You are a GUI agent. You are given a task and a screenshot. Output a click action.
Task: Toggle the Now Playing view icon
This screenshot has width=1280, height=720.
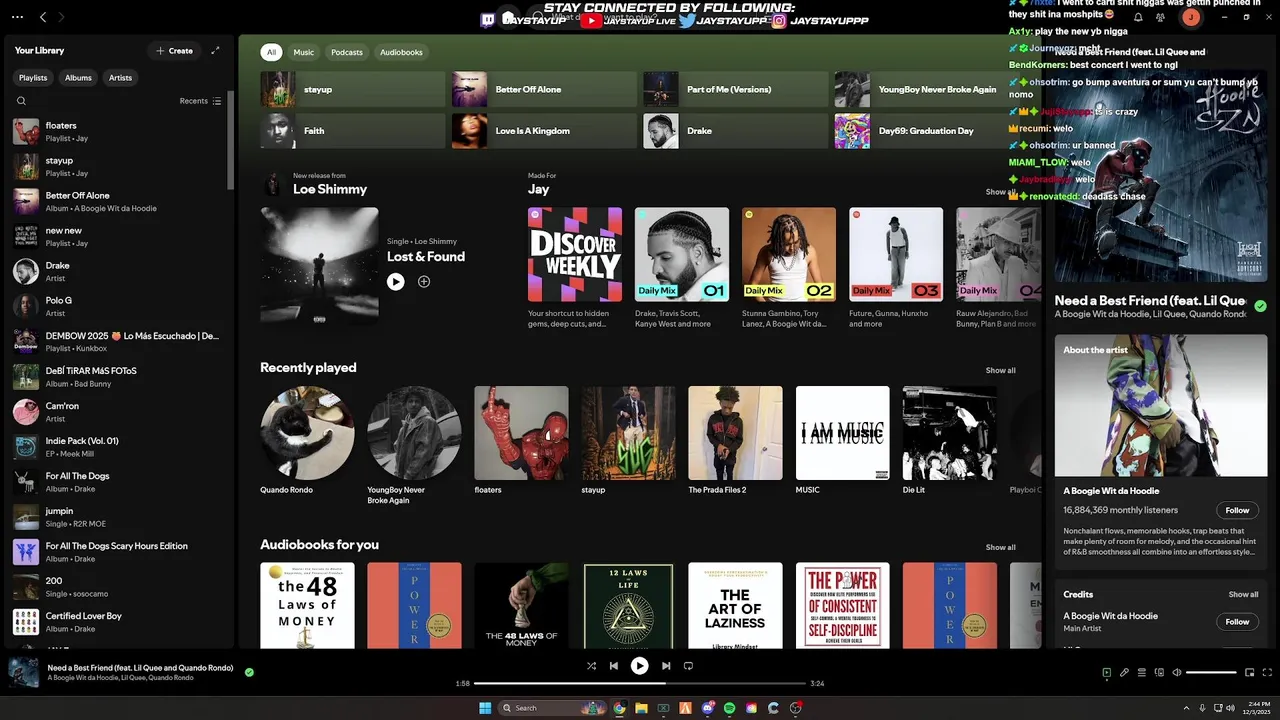1106,673
